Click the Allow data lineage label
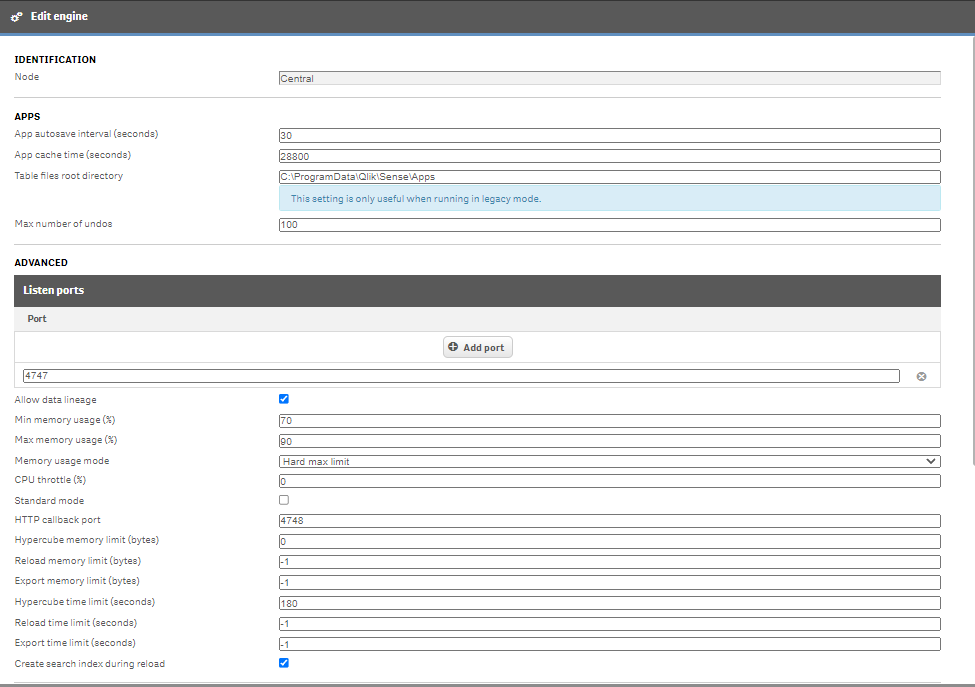The image size is (975, 687). click(55, 400)
